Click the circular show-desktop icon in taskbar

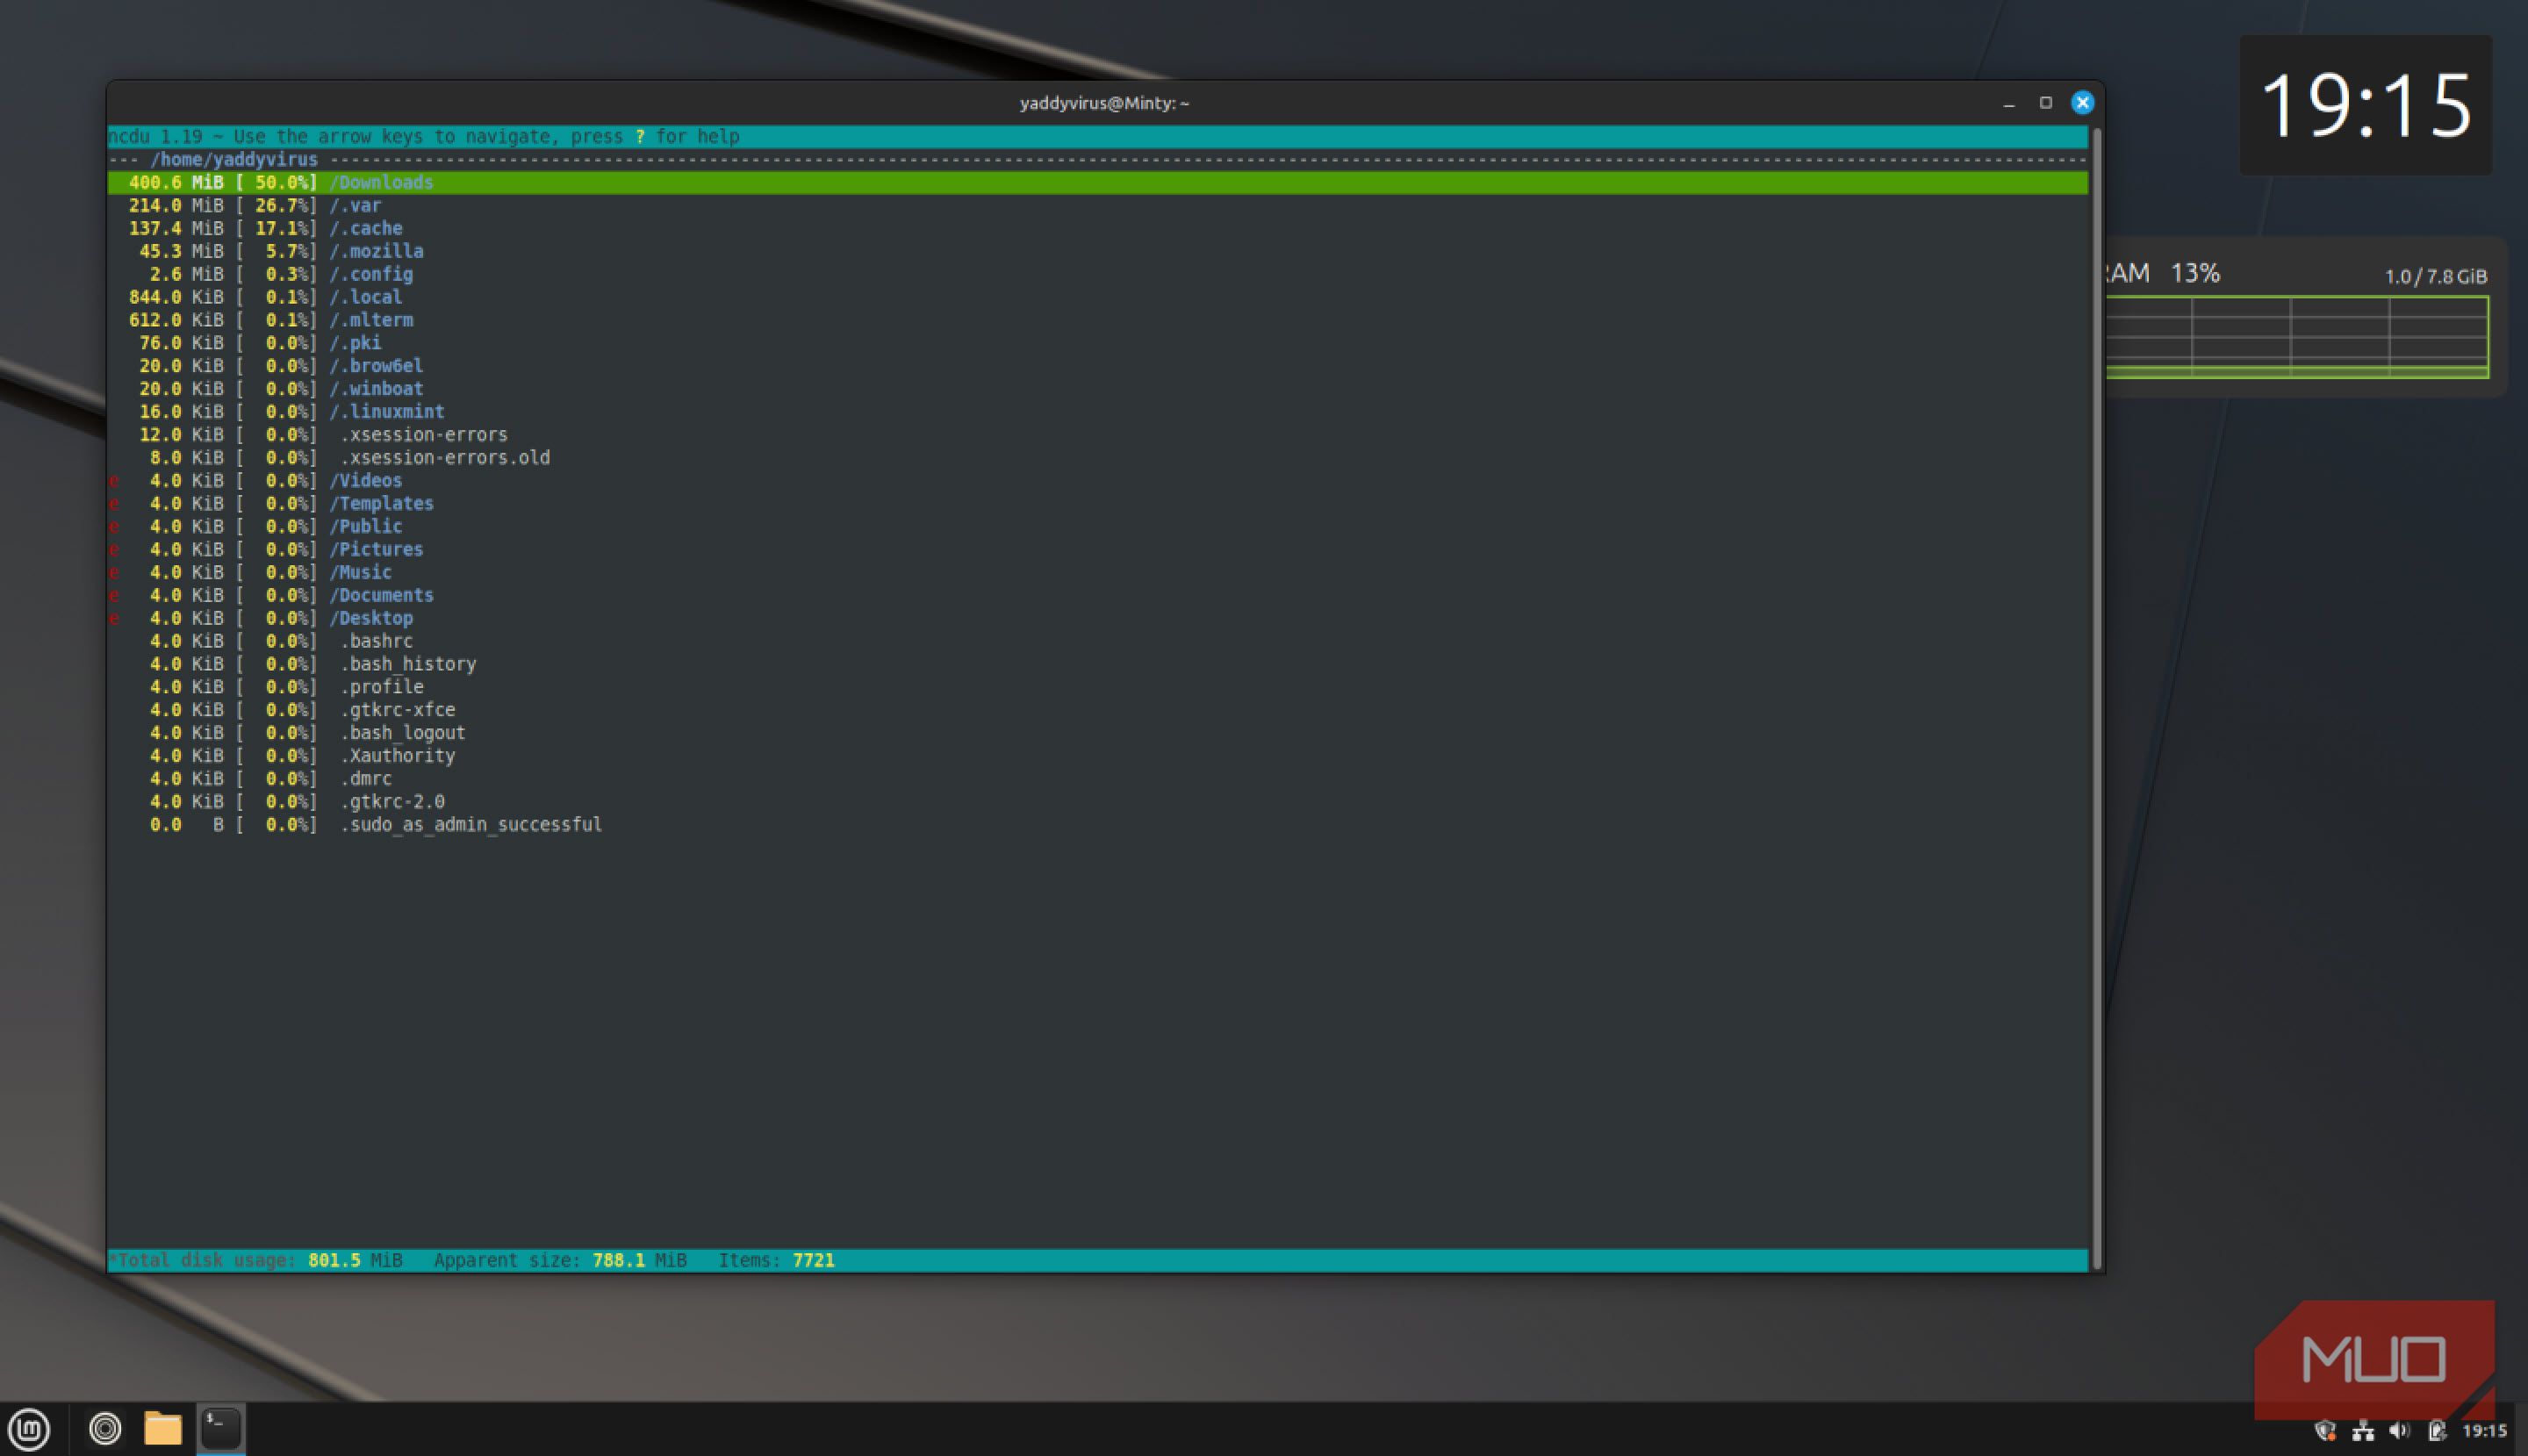click(x=105, y=1428)
